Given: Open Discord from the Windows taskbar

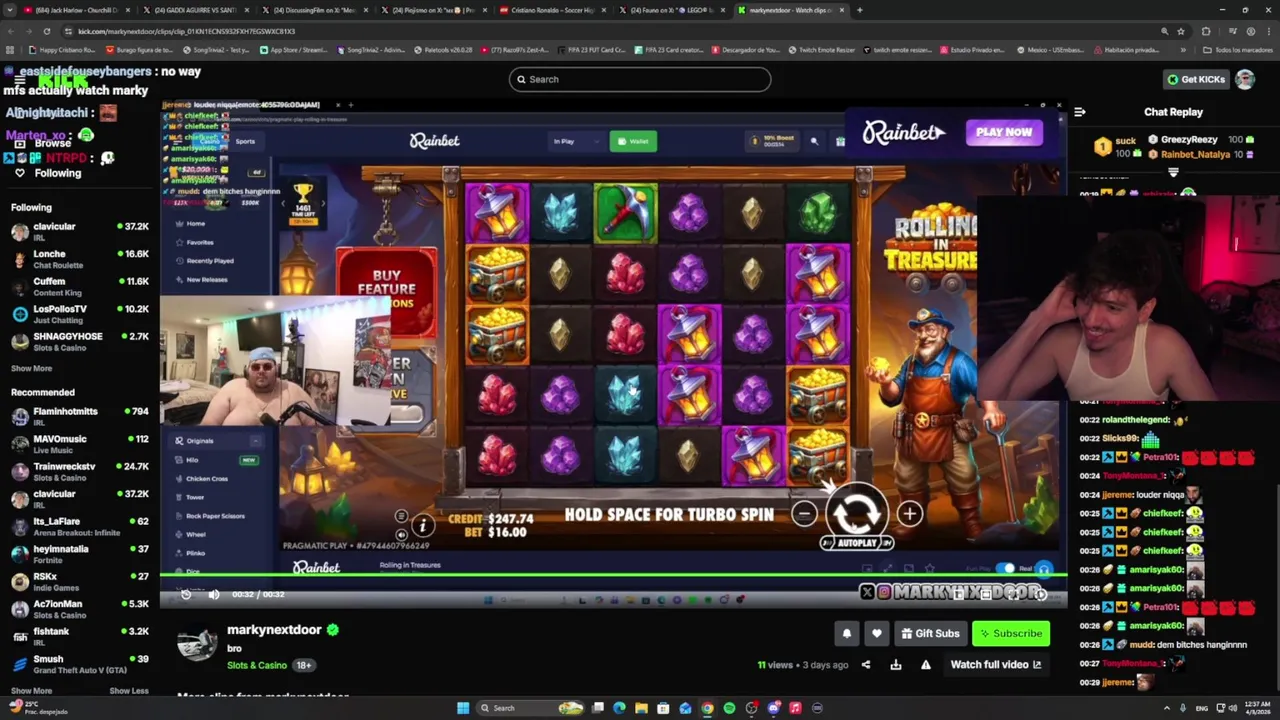Looking at the screenshot, I should pos(773,708).
